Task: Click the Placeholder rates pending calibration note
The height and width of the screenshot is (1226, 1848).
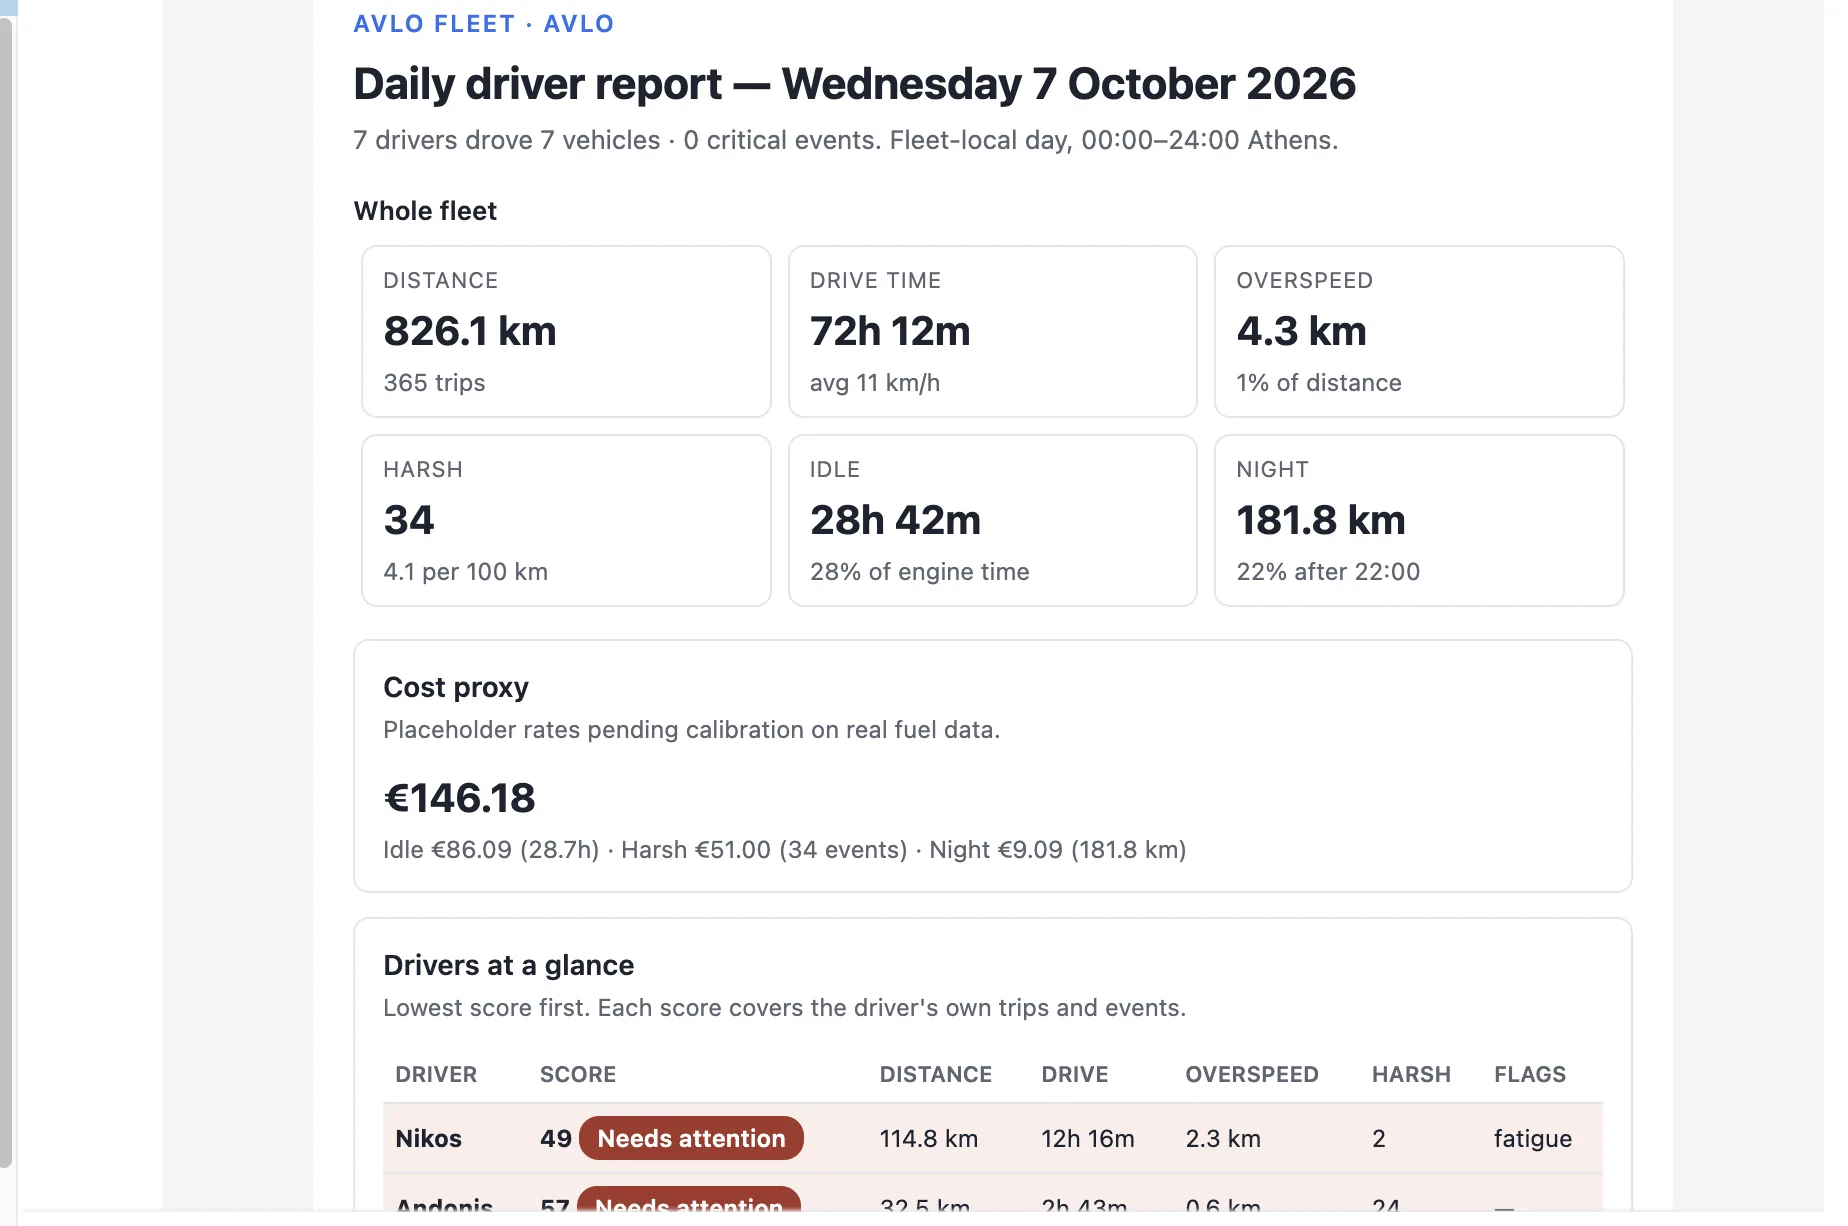Action: click(x=692, y=730)
